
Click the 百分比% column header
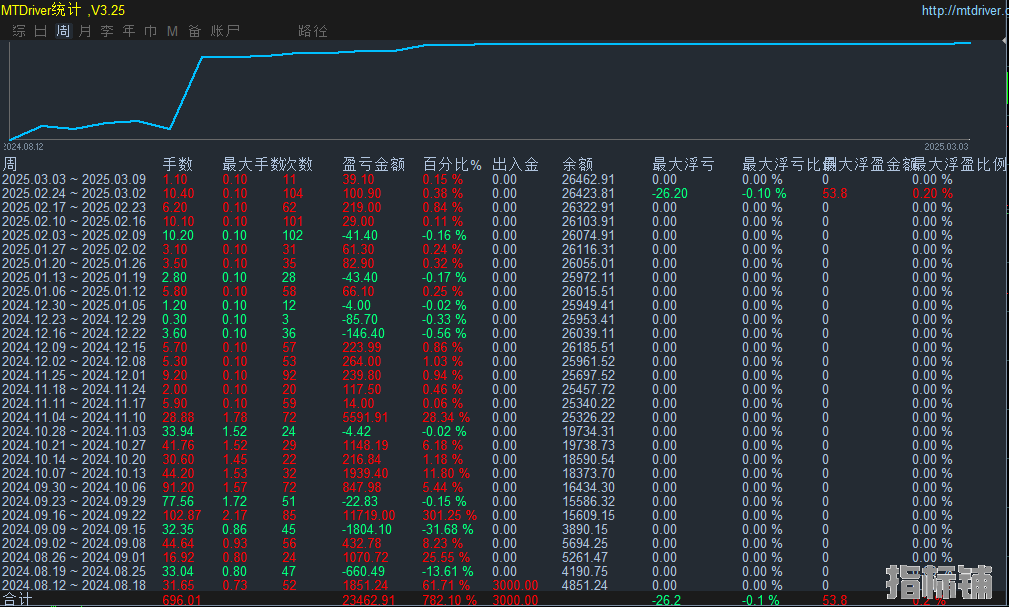(x=452, y=164)
